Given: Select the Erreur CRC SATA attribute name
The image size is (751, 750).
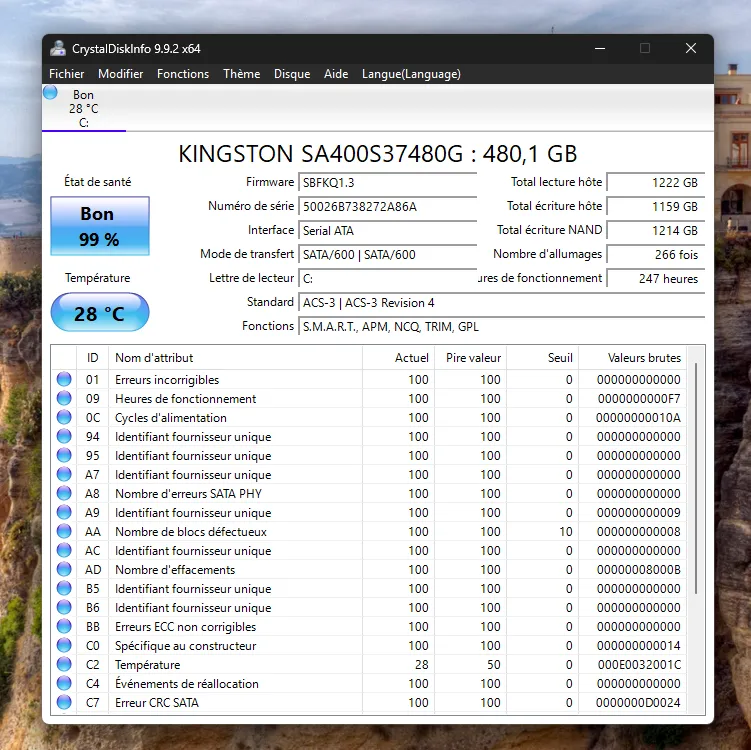Looking at the screenshot, I should (157, 703).
